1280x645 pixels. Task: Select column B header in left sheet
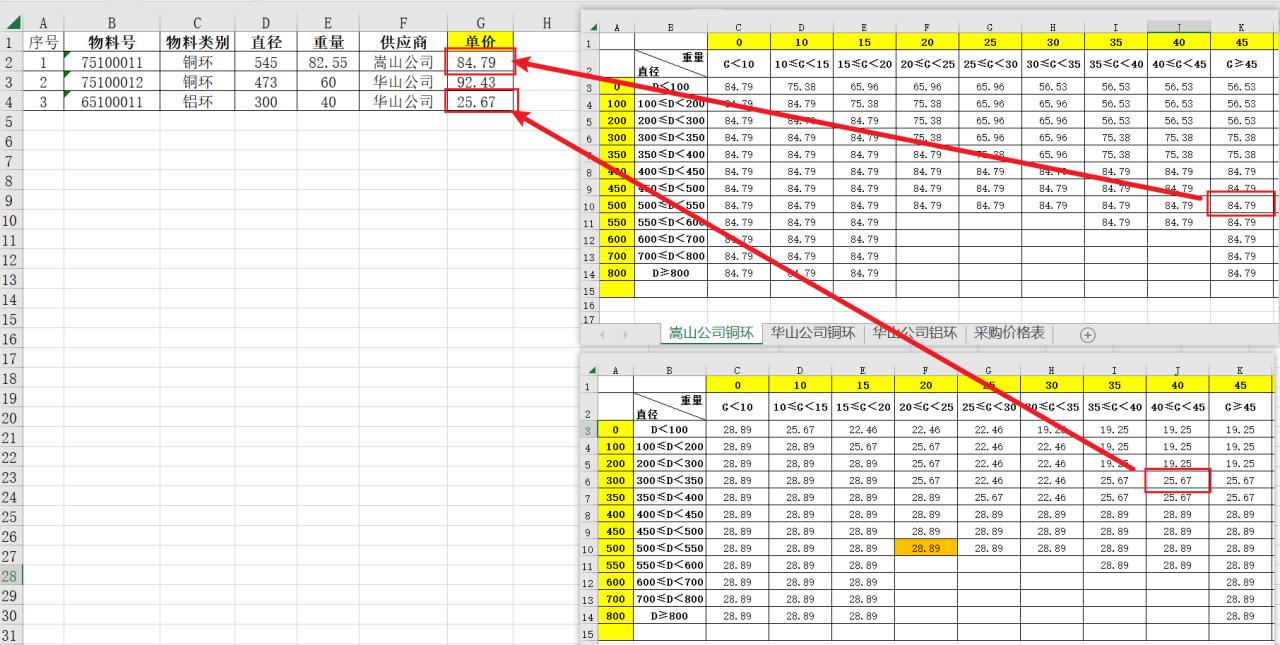coord(111,22)
